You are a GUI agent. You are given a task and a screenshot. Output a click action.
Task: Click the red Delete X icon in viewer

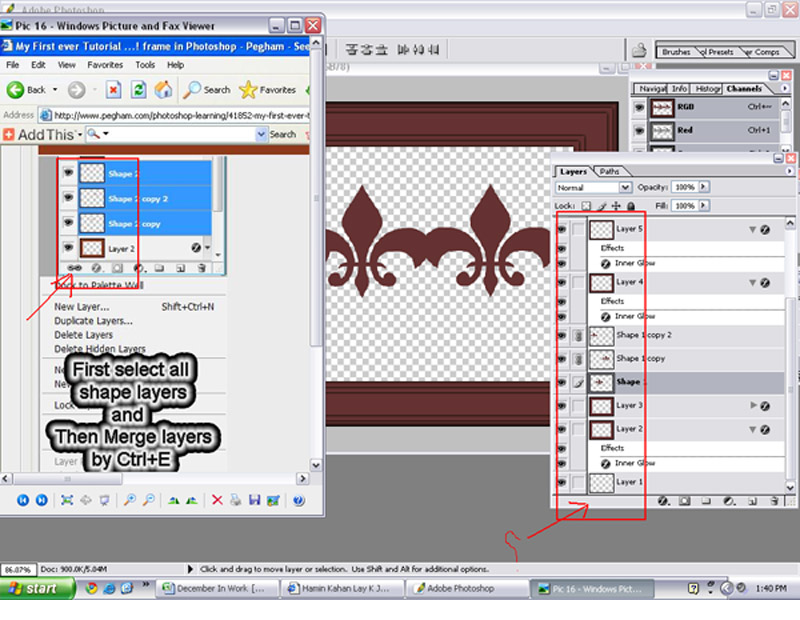click(217, 500)
